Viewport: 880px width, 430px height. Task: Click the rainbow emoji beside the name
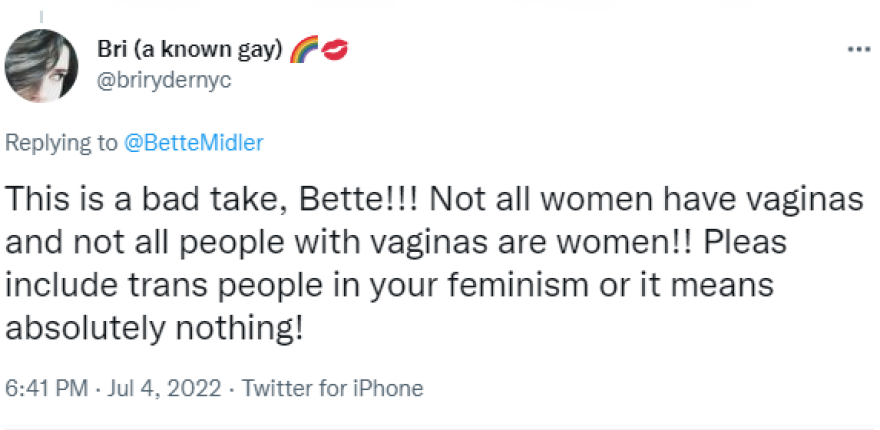[304, 48]
